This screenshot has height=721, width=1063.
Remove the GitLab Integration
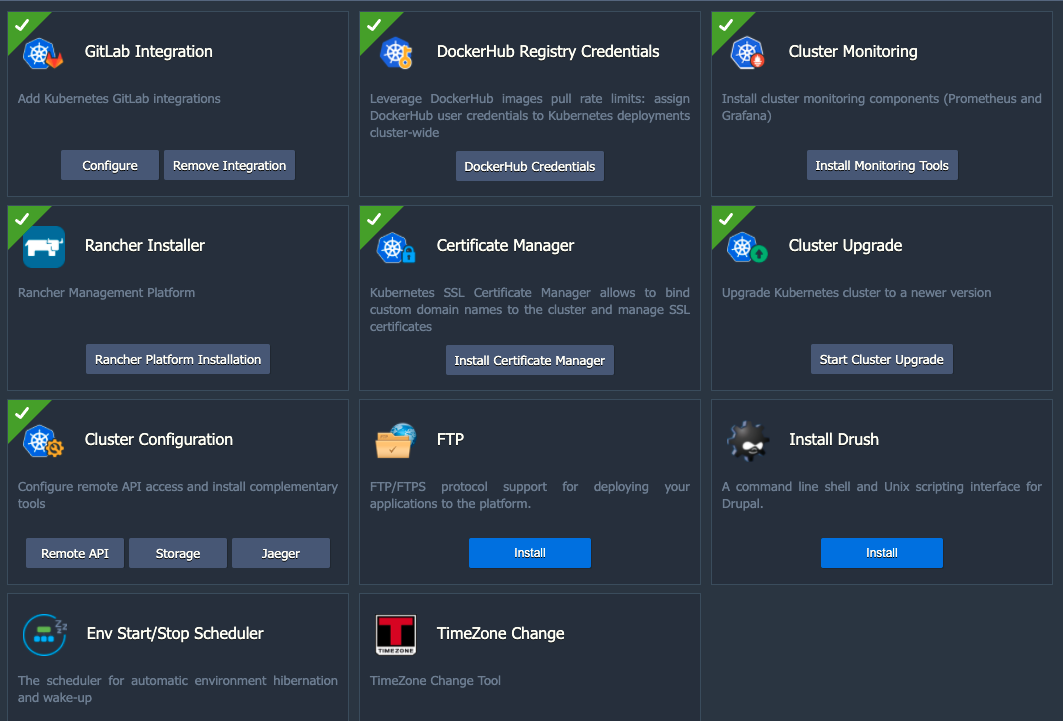click(x=229, y=165)
